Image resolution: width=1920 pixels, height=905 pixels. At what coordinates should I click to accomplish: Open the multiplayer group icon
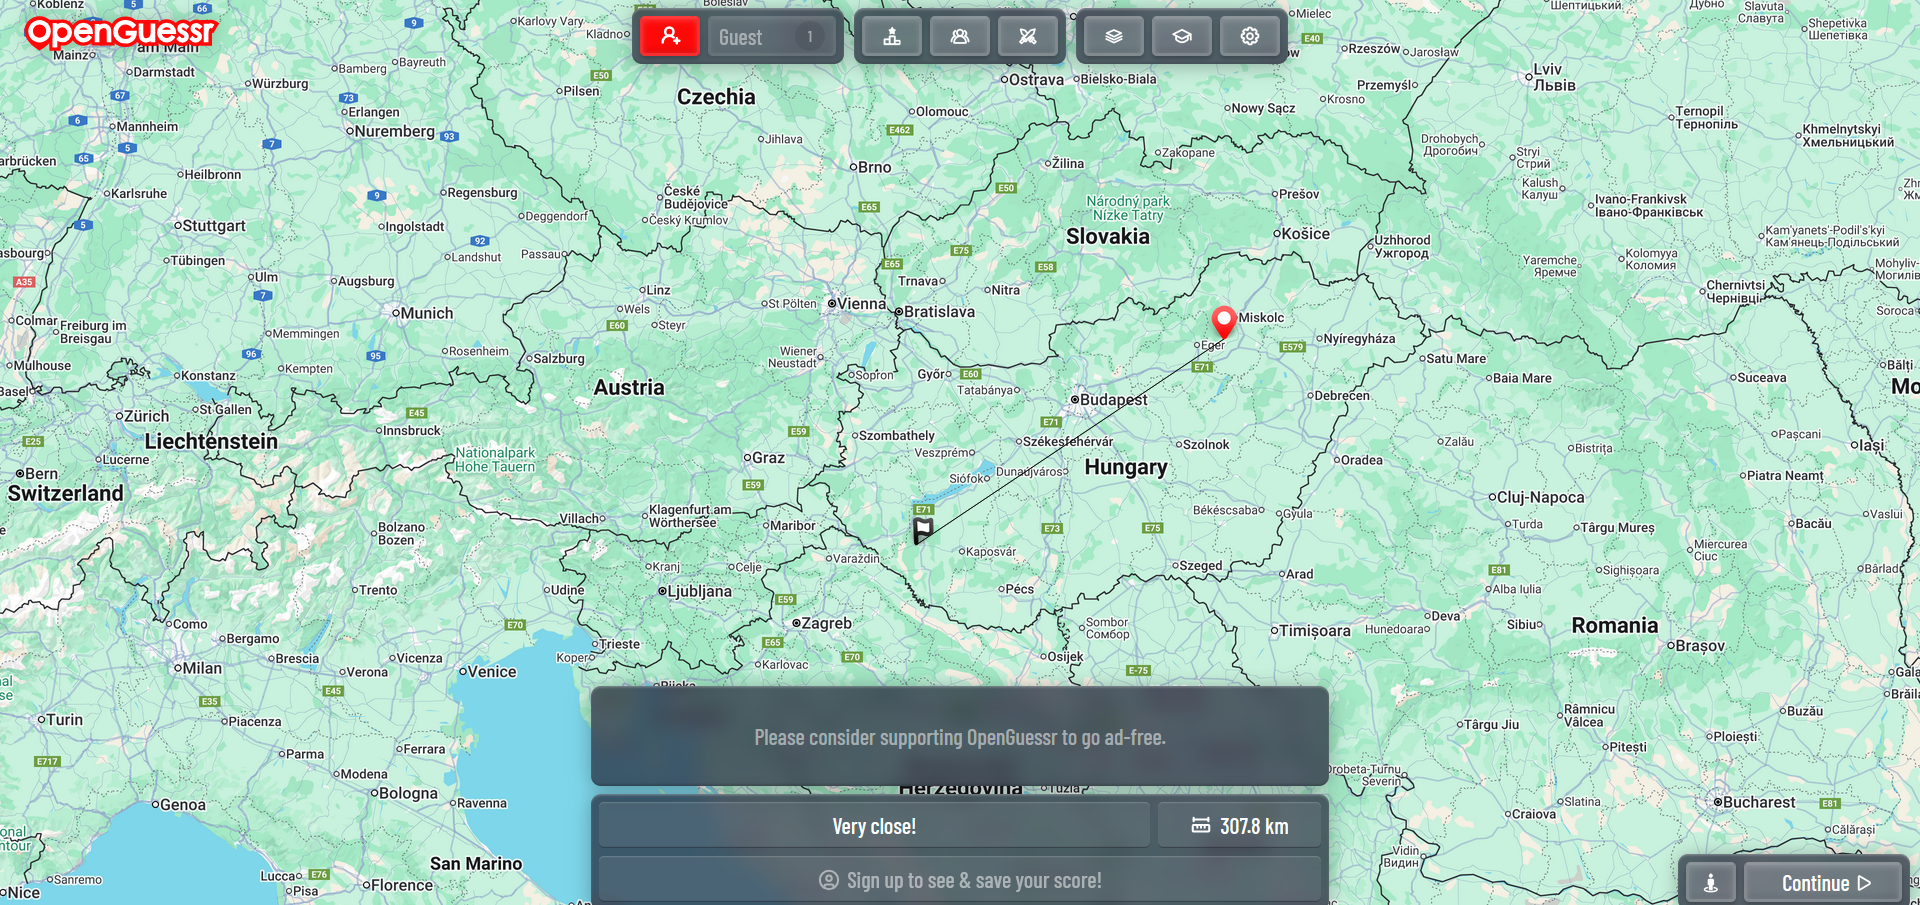click(x=960, y=37)
